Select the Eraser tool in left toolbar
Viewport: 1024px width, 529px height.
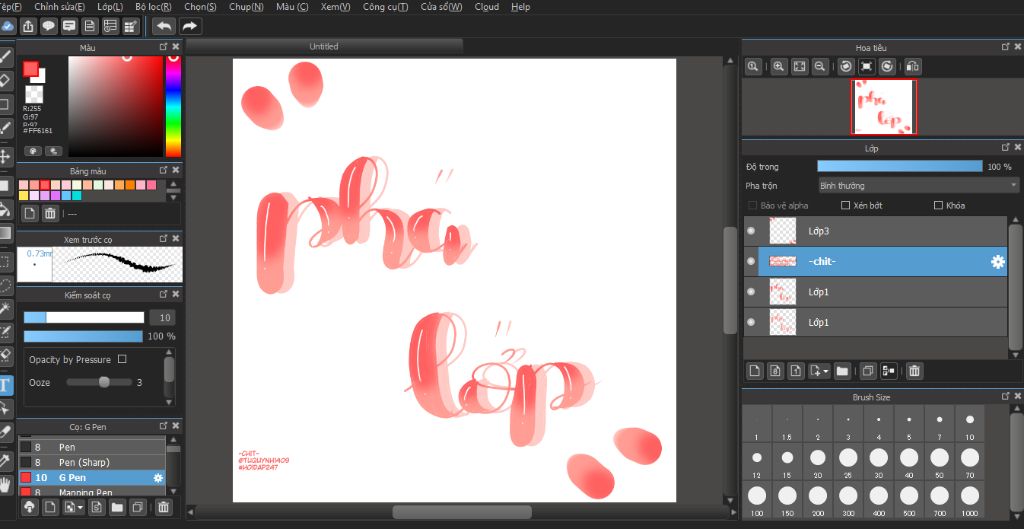(5, 81)
